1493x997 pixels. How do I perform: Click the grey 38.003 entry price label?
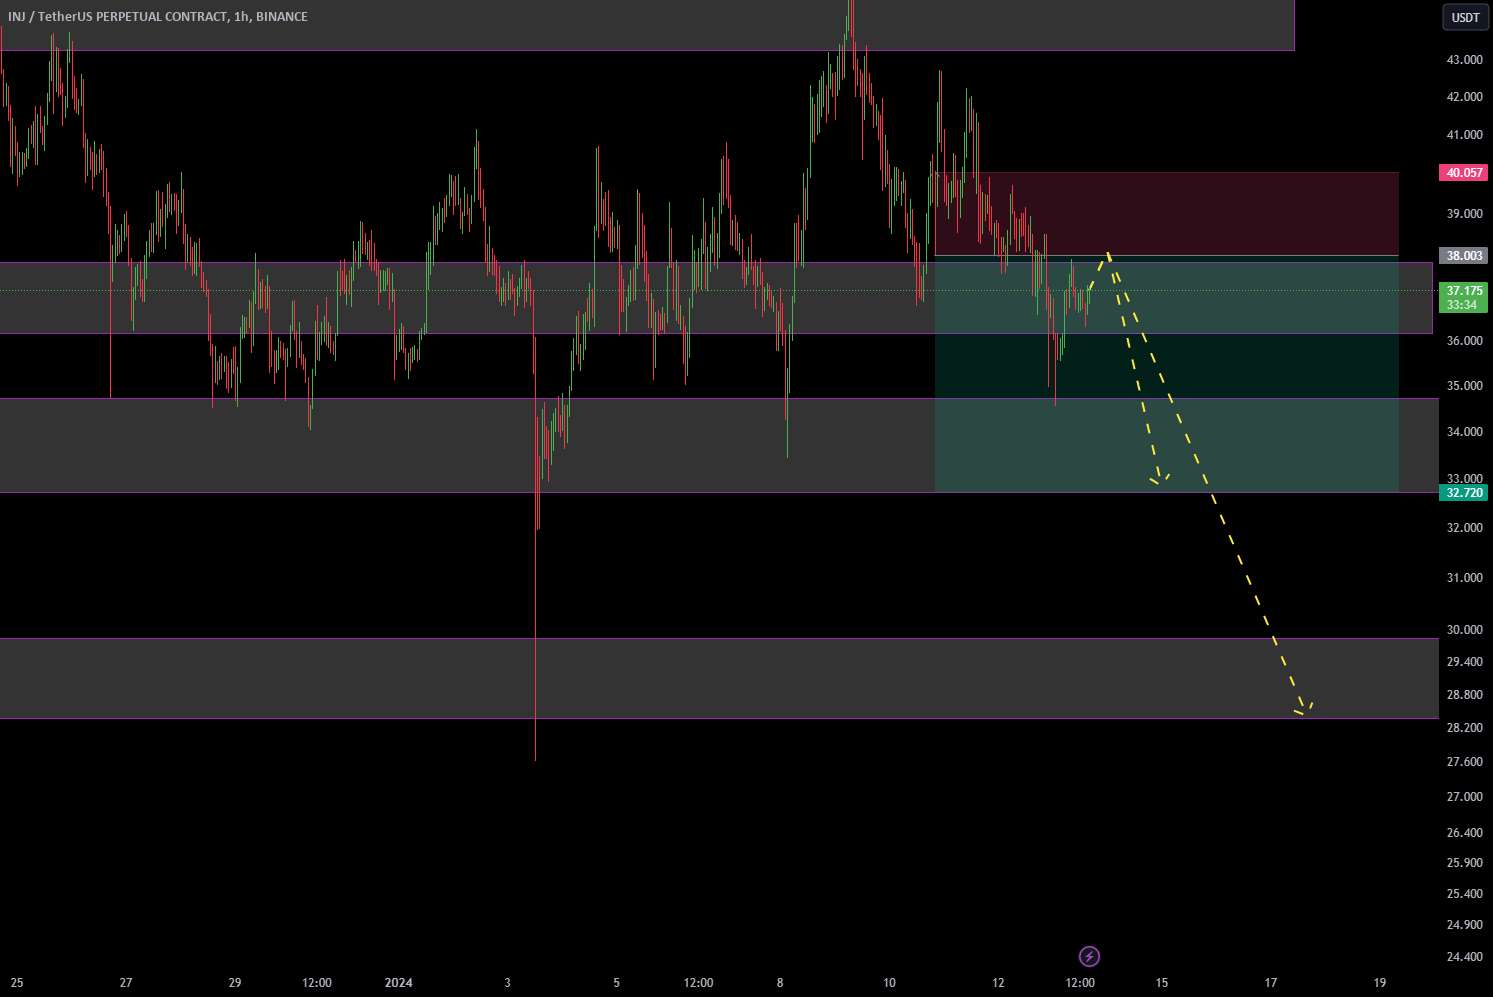[1464, 256]
